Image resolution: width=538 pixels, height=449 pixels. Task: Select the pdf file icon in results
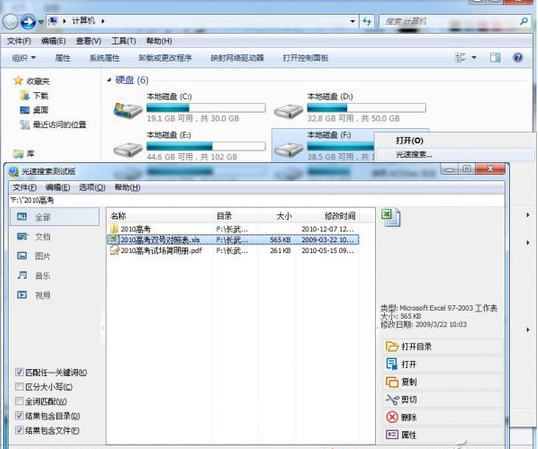pyautogui.click(x=114, y=250)
